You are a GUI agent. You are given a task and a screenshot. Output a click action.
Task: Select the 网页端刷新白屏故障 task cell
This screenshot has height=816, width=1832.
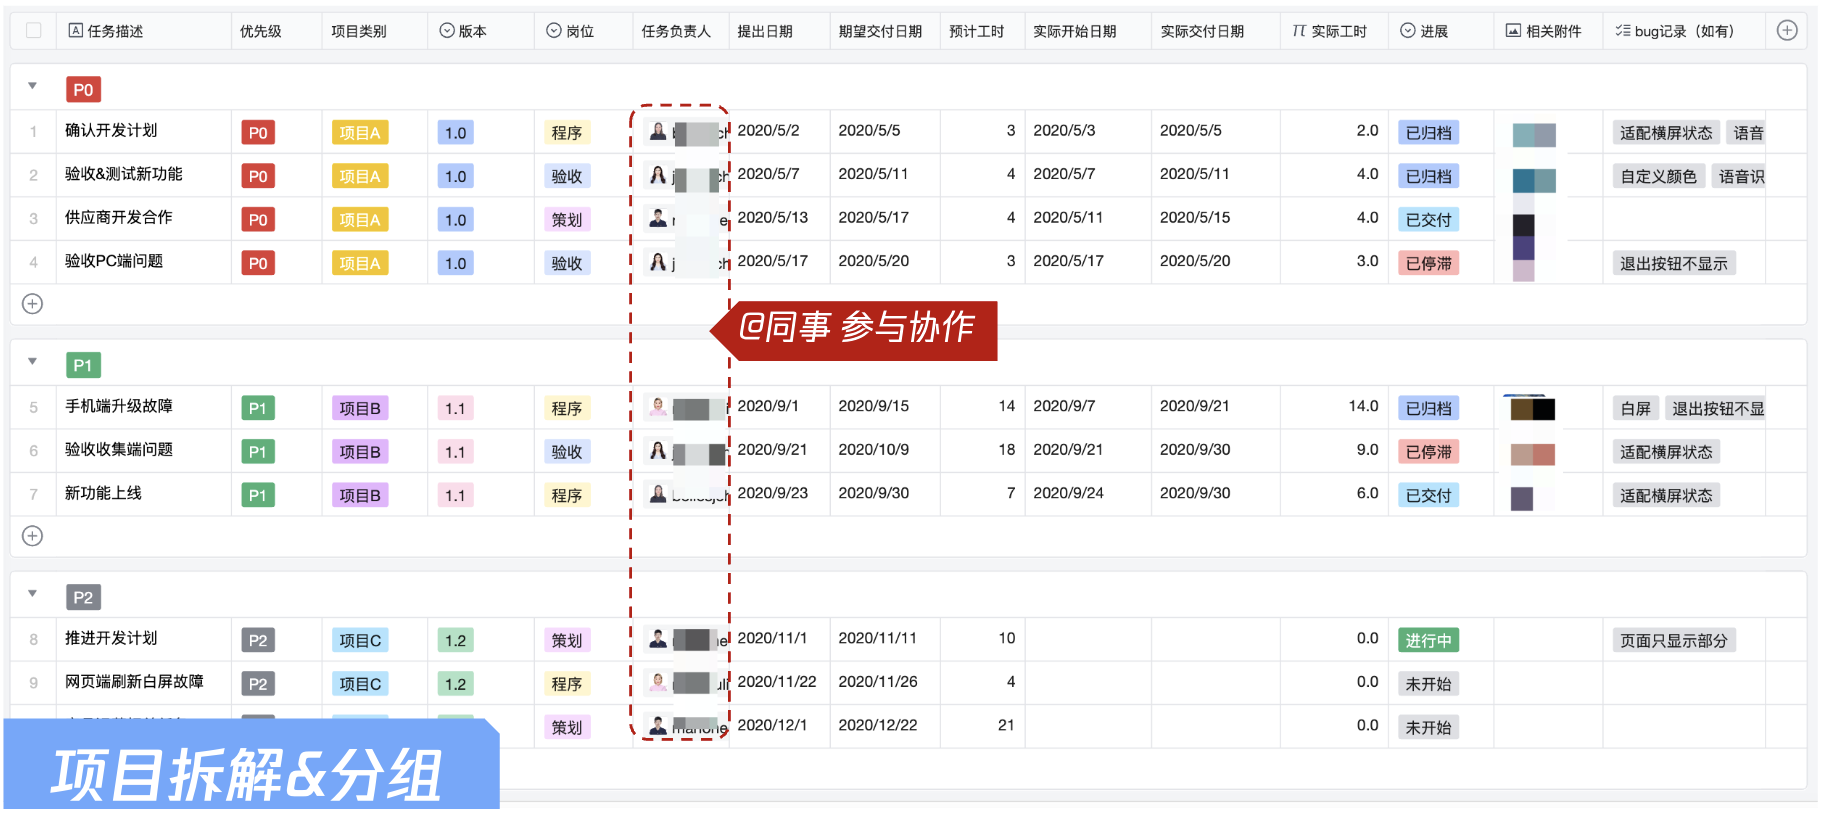coord(143,683)
